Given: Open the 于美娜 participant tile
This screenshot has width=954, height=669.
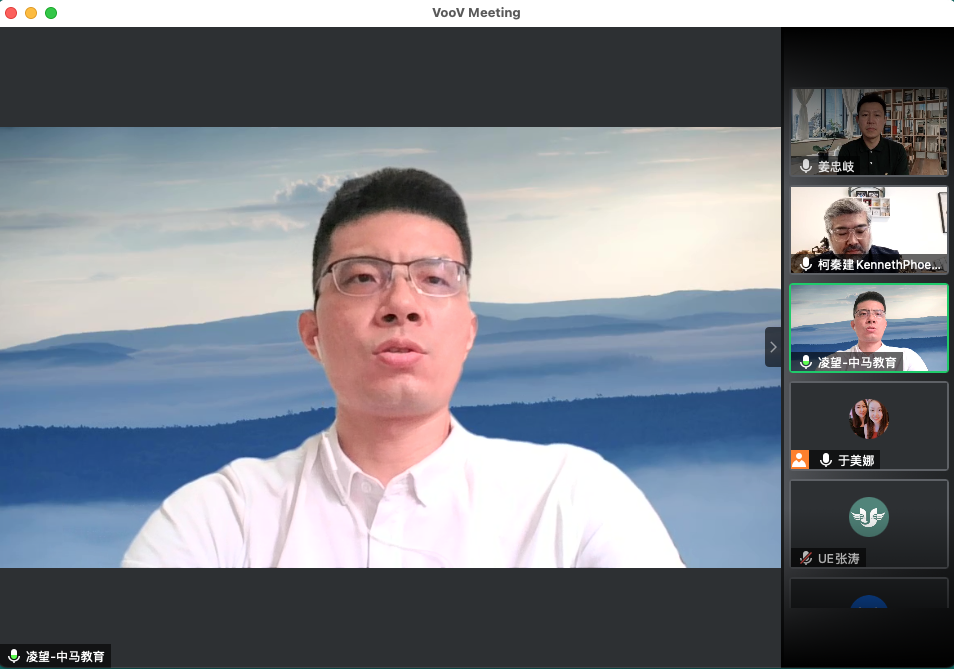Looking at the screenshot, I should (869, 426).
